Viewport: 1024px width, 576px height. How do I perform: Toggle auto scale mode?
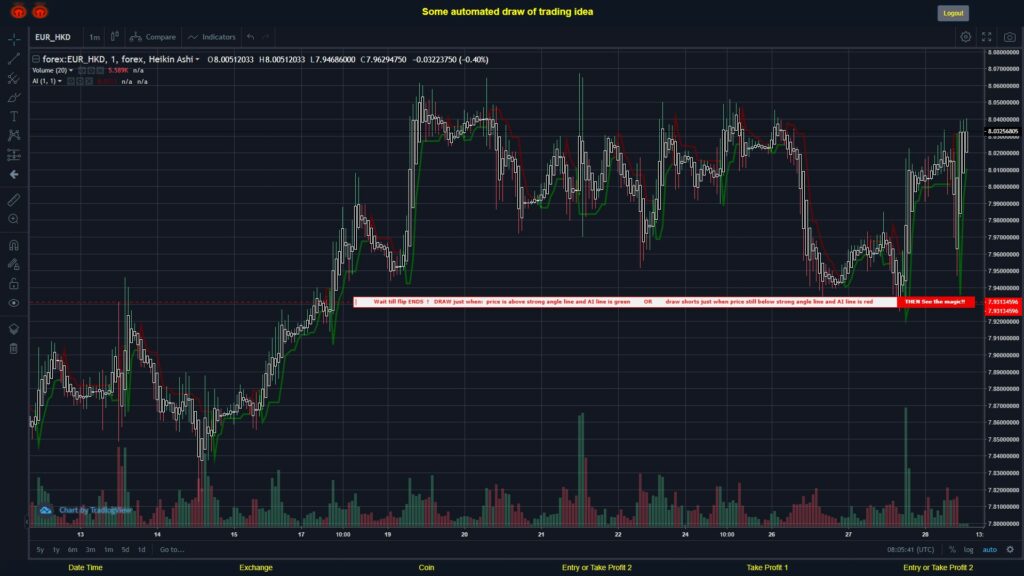[x=990, y=550]
